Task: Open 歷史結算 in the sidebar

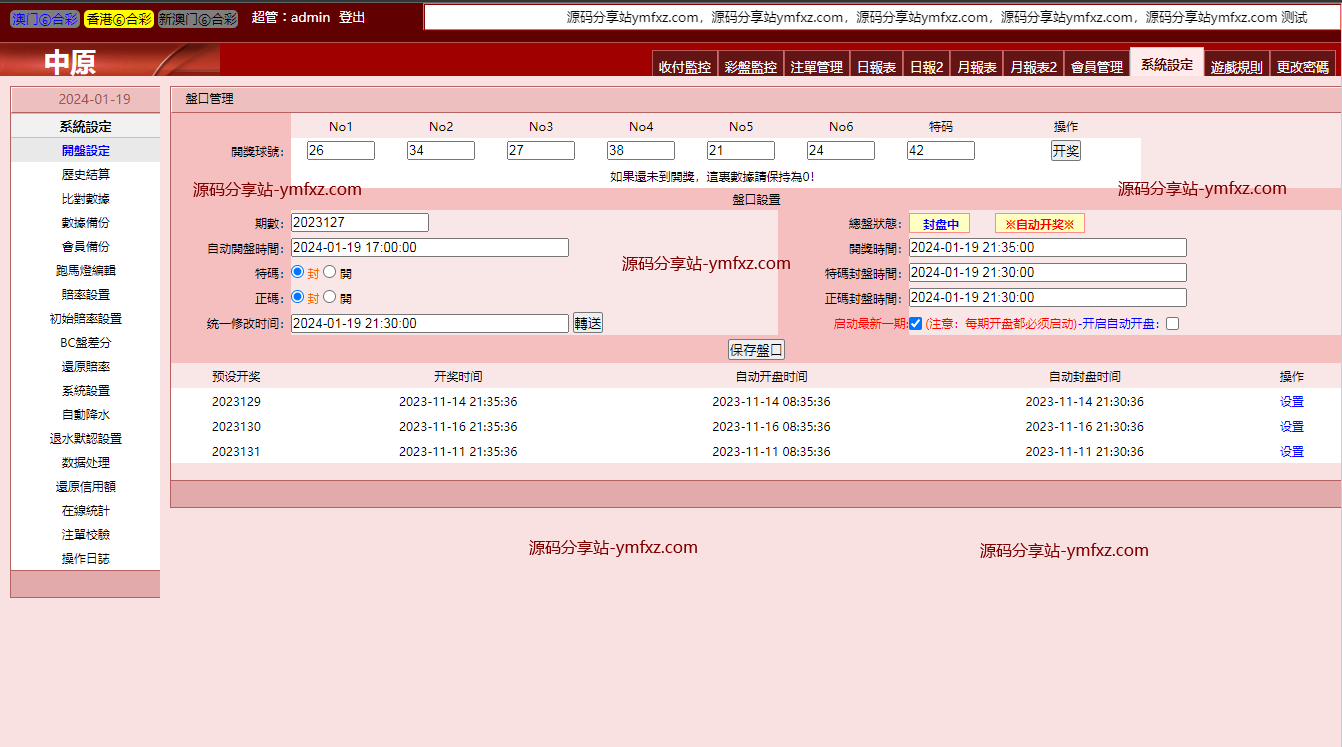Action: pyautogui.click(x=85, y=175)
